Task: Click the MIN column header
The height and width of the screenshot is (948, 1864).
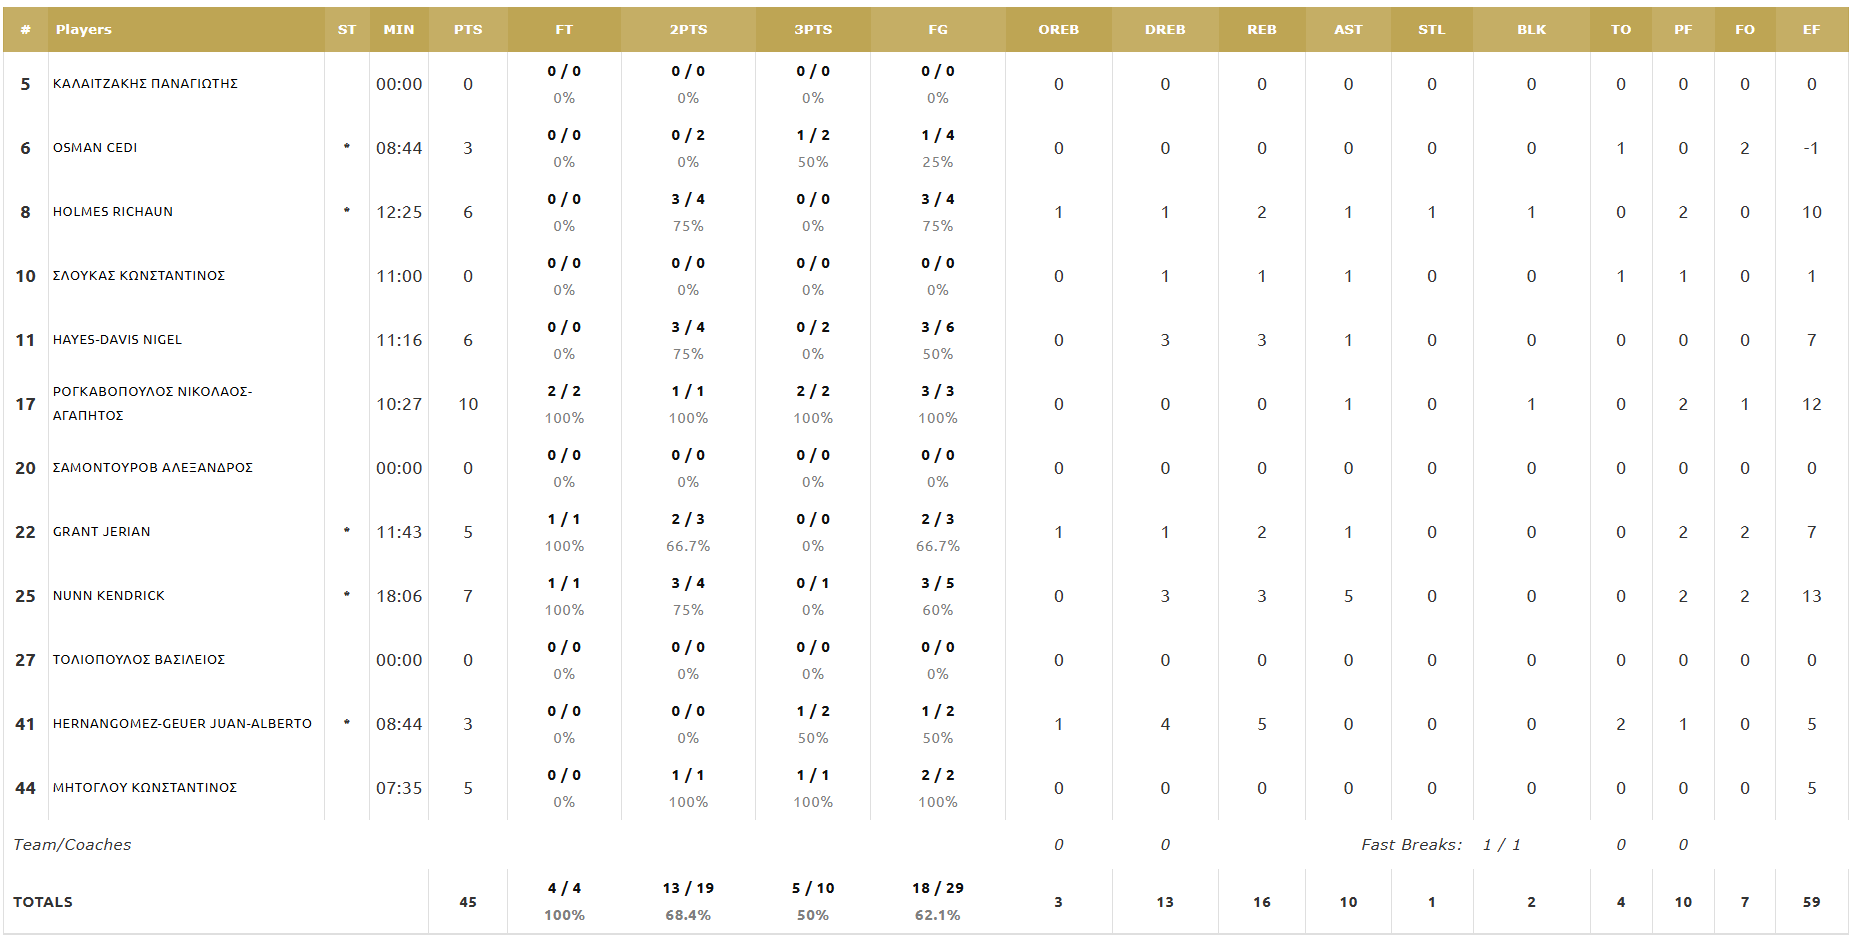Action: 398,30
